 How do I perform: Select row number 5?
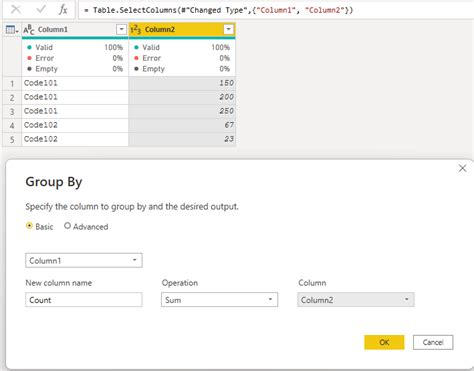(x=12, y=139)
